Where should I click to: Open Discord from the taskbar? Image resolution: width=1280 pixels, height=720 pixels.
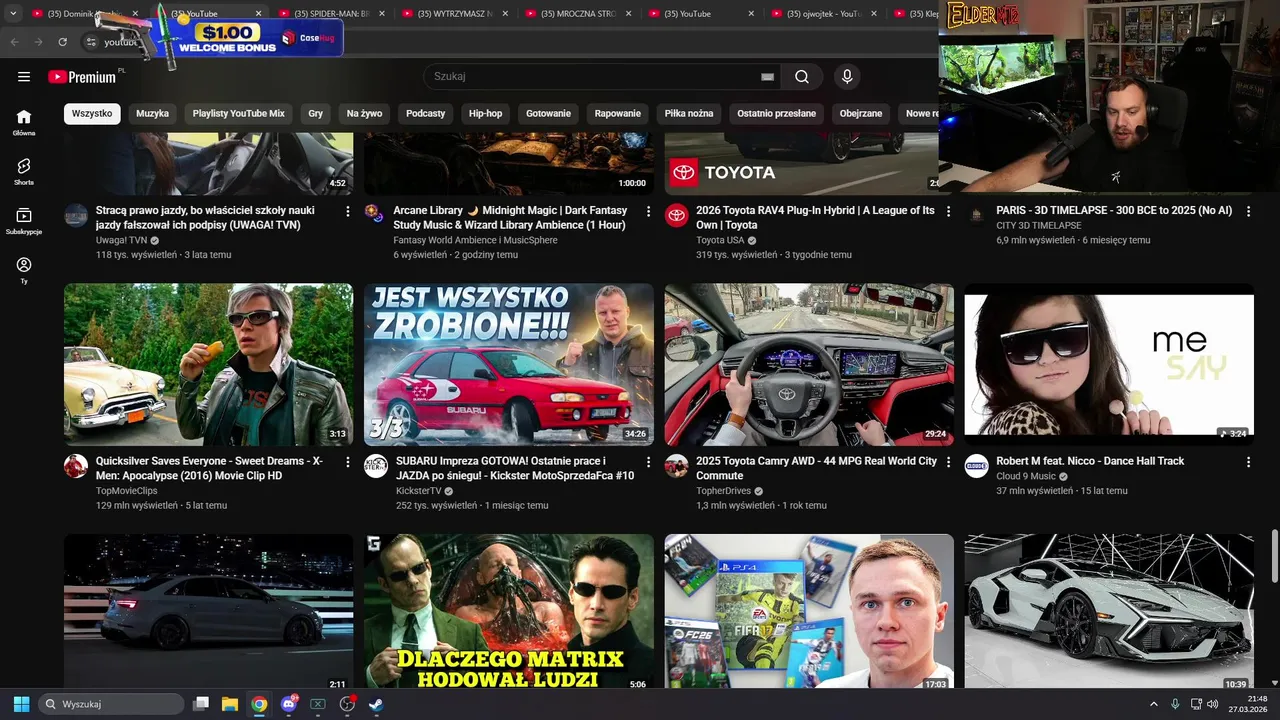pyautogui.click(x=289, y=704)
